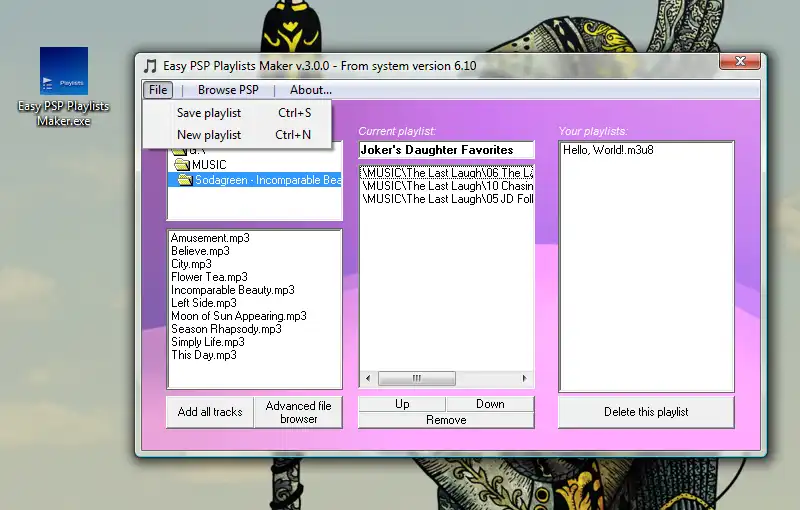Click the Add all tracks button
This screenshot has height=510, width=800.
210,412
